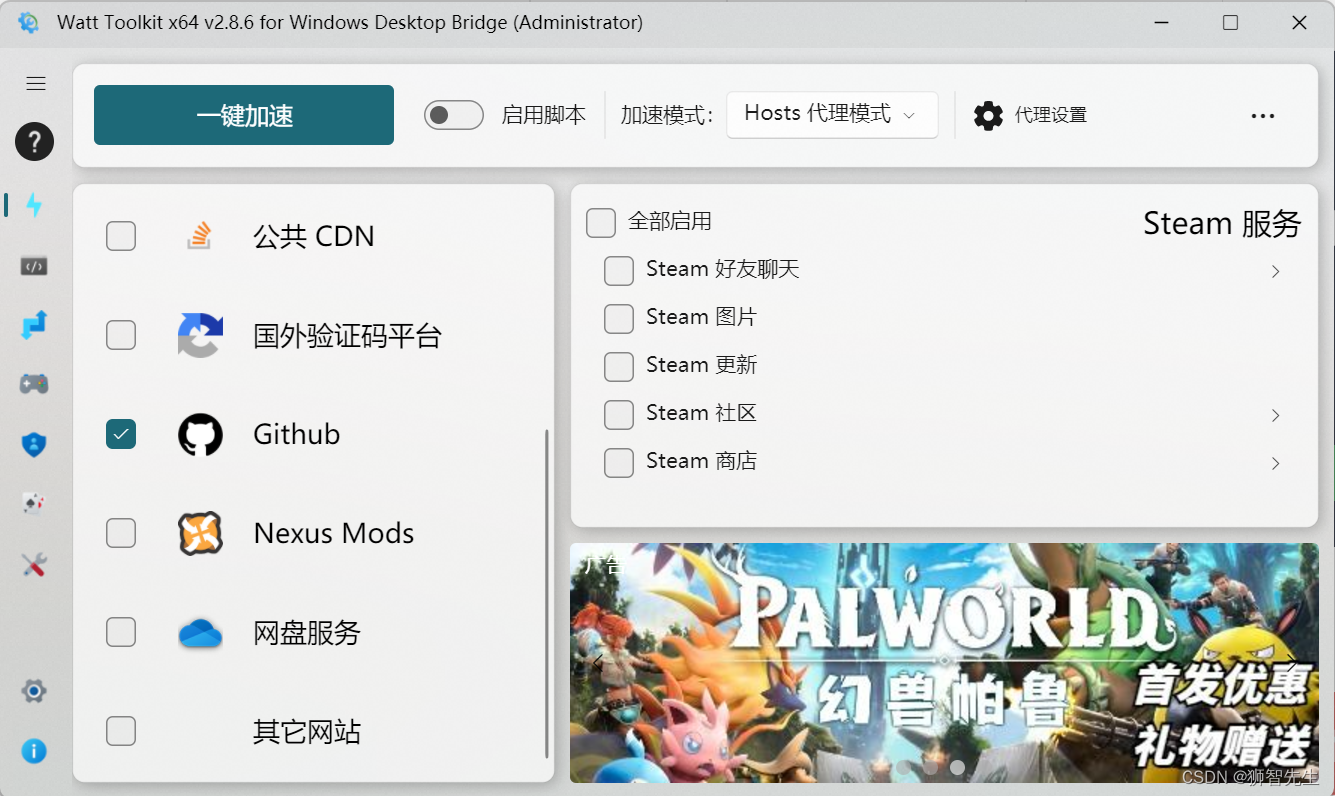This screenshot has height=796, width=1335.
Task: Click the Watt Toolkit title bar logo
Action: [x=29, y=22]
